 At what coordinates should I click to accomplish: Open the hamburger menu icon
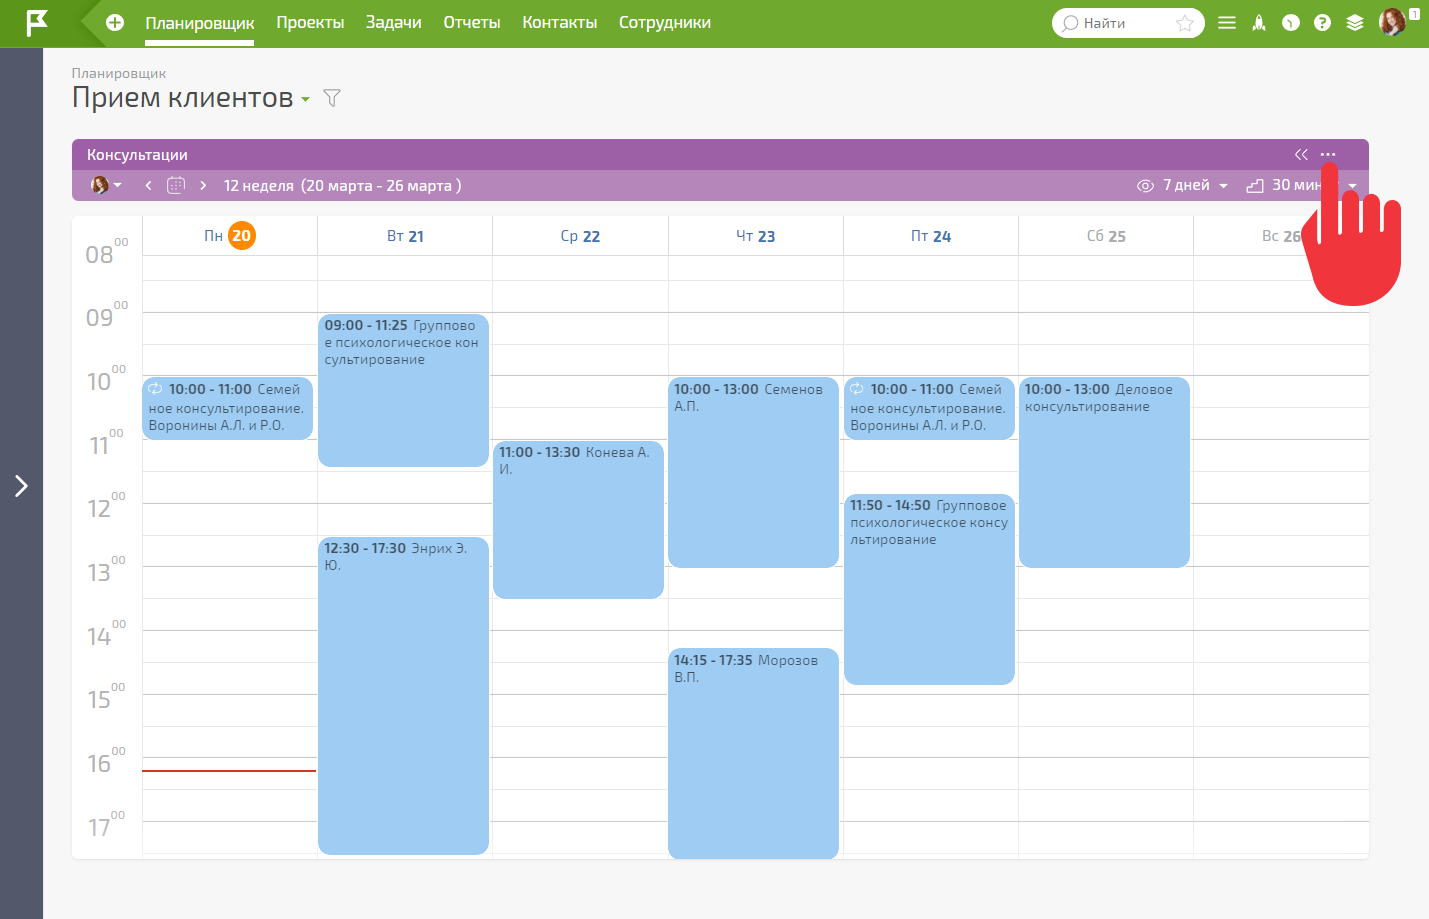1227,23
